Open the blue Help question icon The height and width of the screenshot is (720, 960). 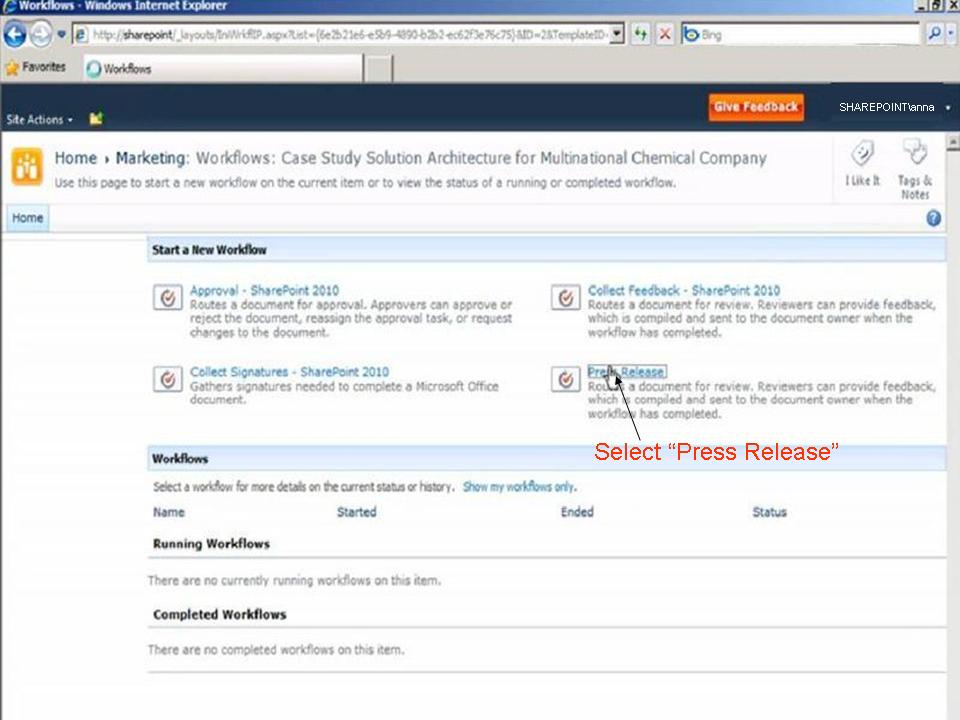(x=933, y=219)
